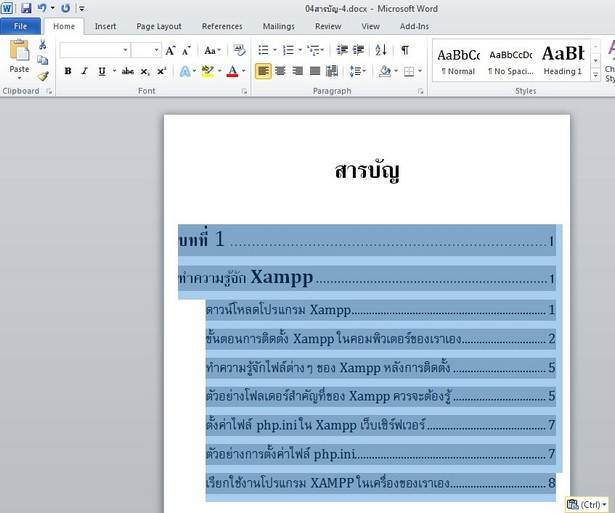
Task: Apply the Normal style
Action: 458,61
